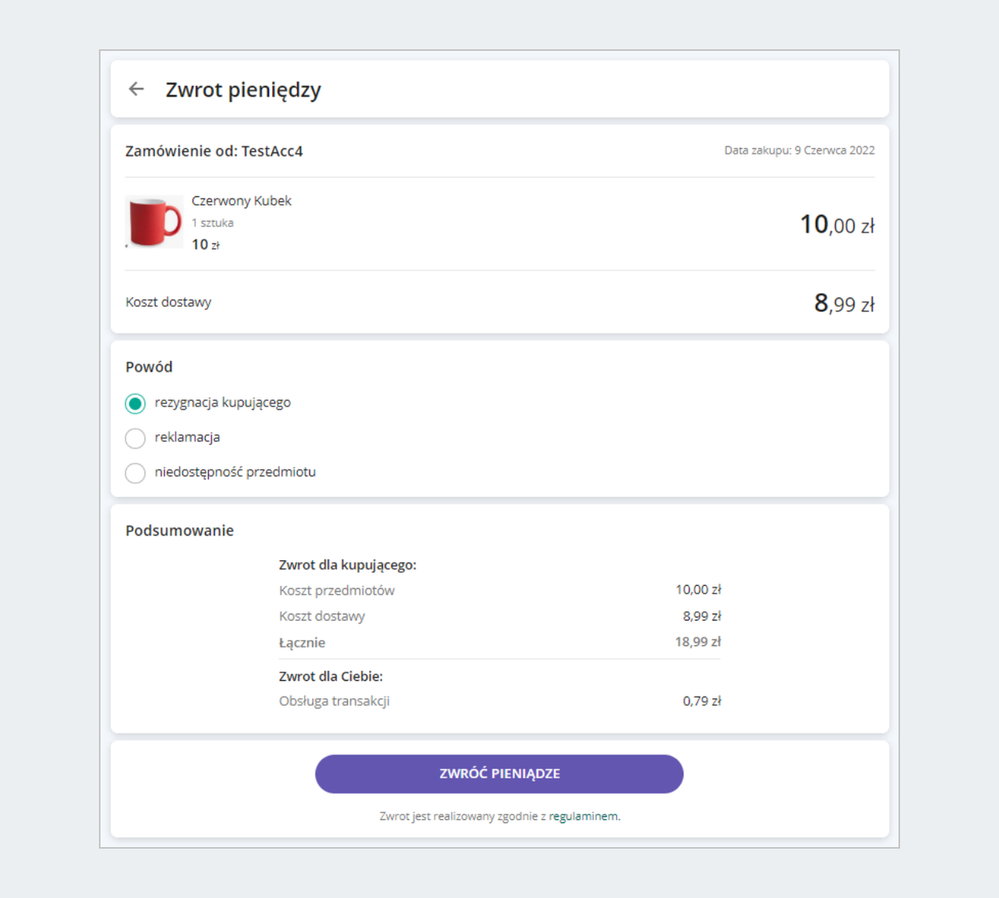Click the product name Czerwony Kubek
This screenshot has width=999, height=898.
pyautogui.click(x=240, y=200)
